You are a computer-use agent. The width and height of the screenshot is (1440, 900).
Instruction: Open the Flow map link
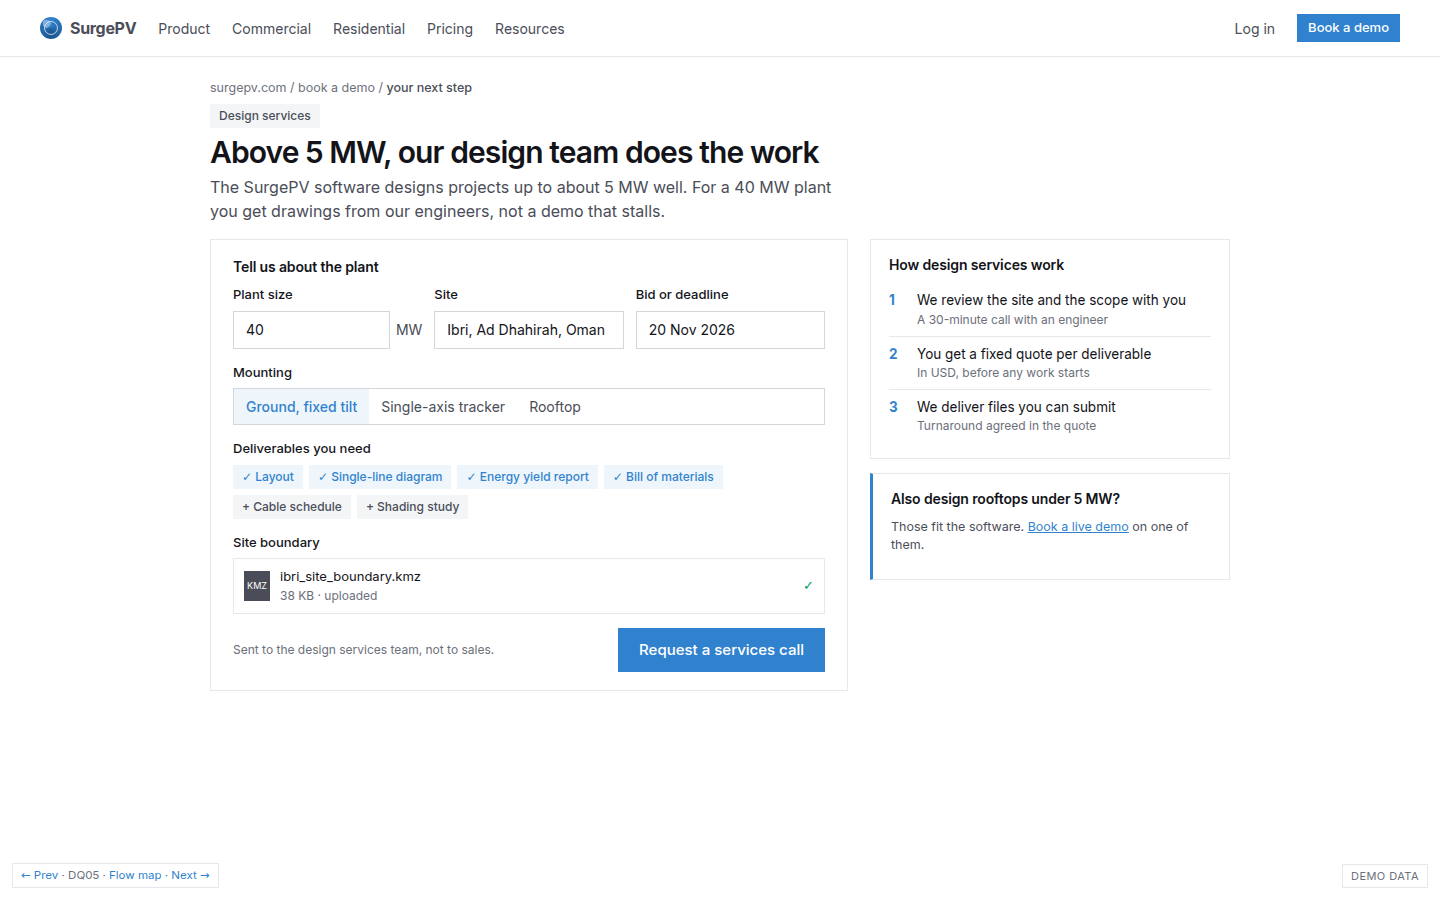click(135, 875)
